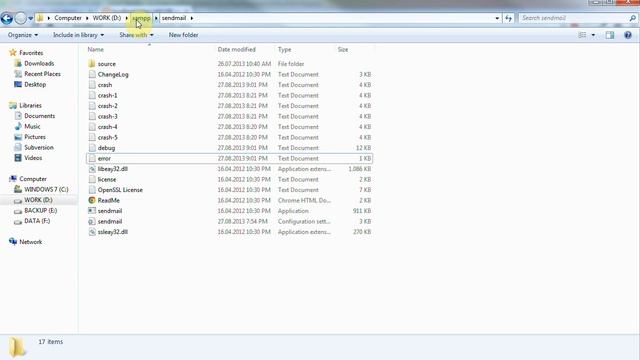Open the WINDOWS 7 (C:) drive
Viewport: 640px width, 360px height.
click(x=46, y=189)
